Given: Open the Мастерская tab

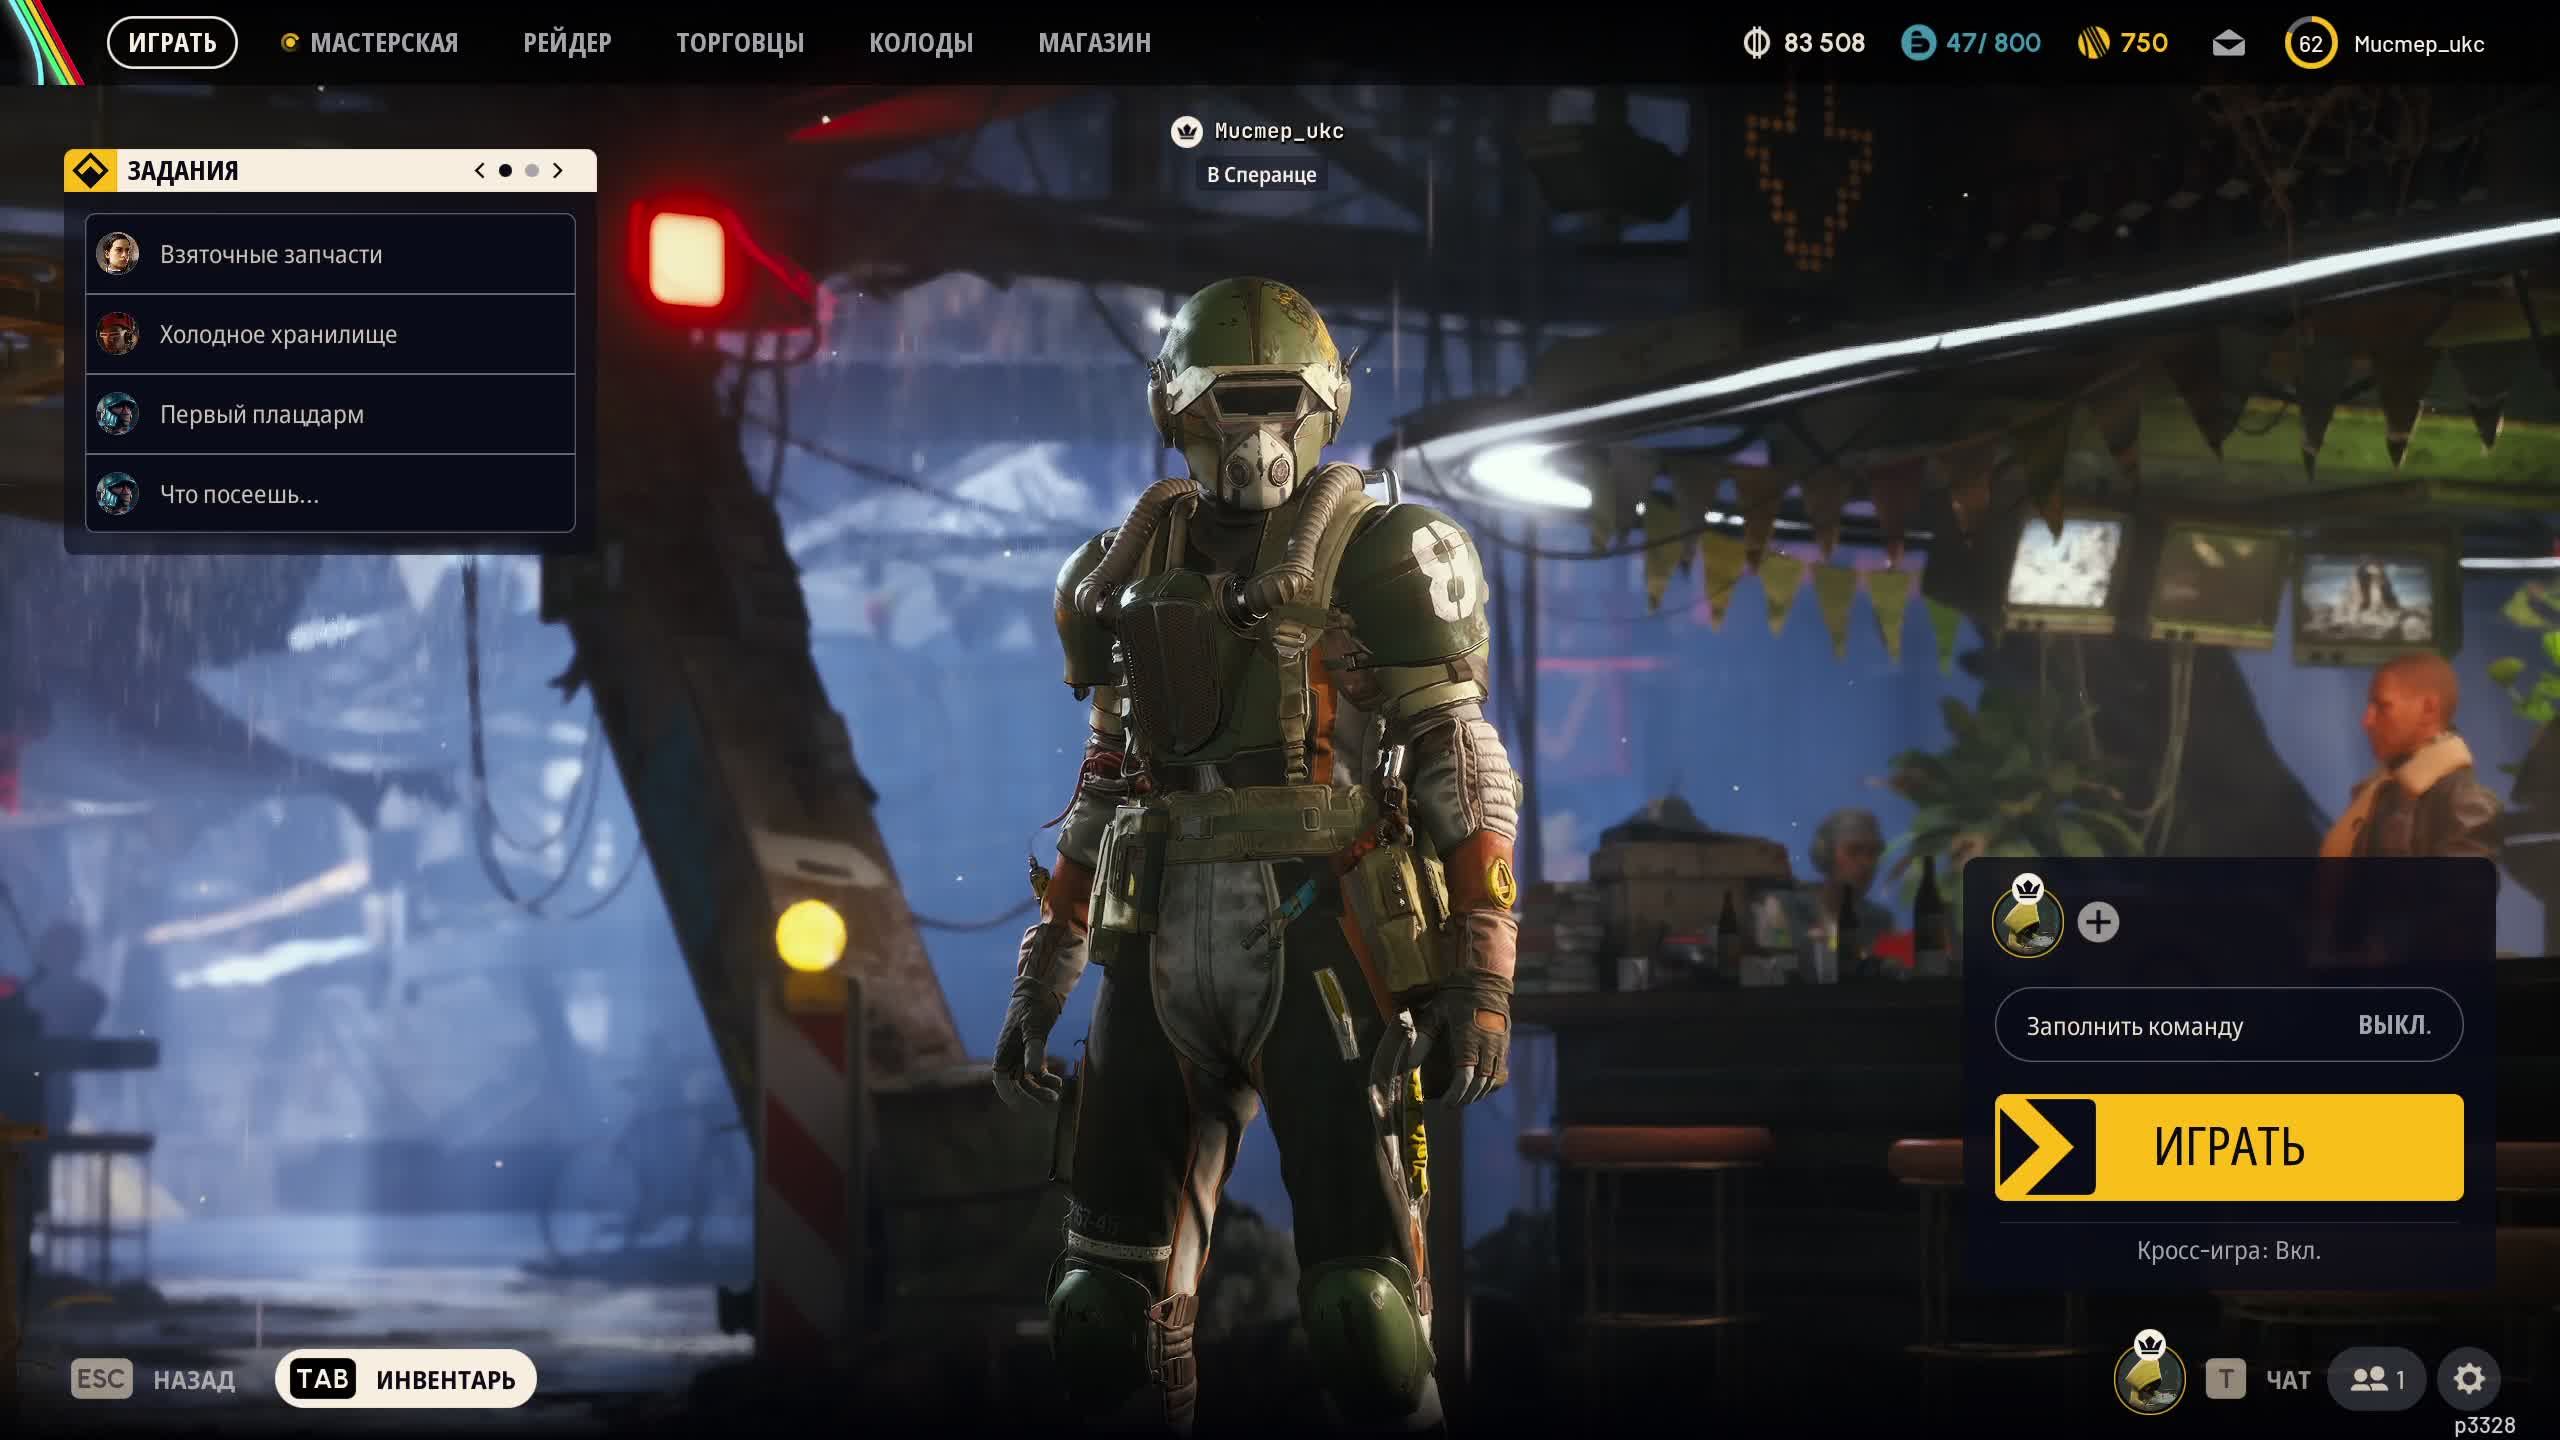Looking at the screenshot, I should [x=383, y=43].
